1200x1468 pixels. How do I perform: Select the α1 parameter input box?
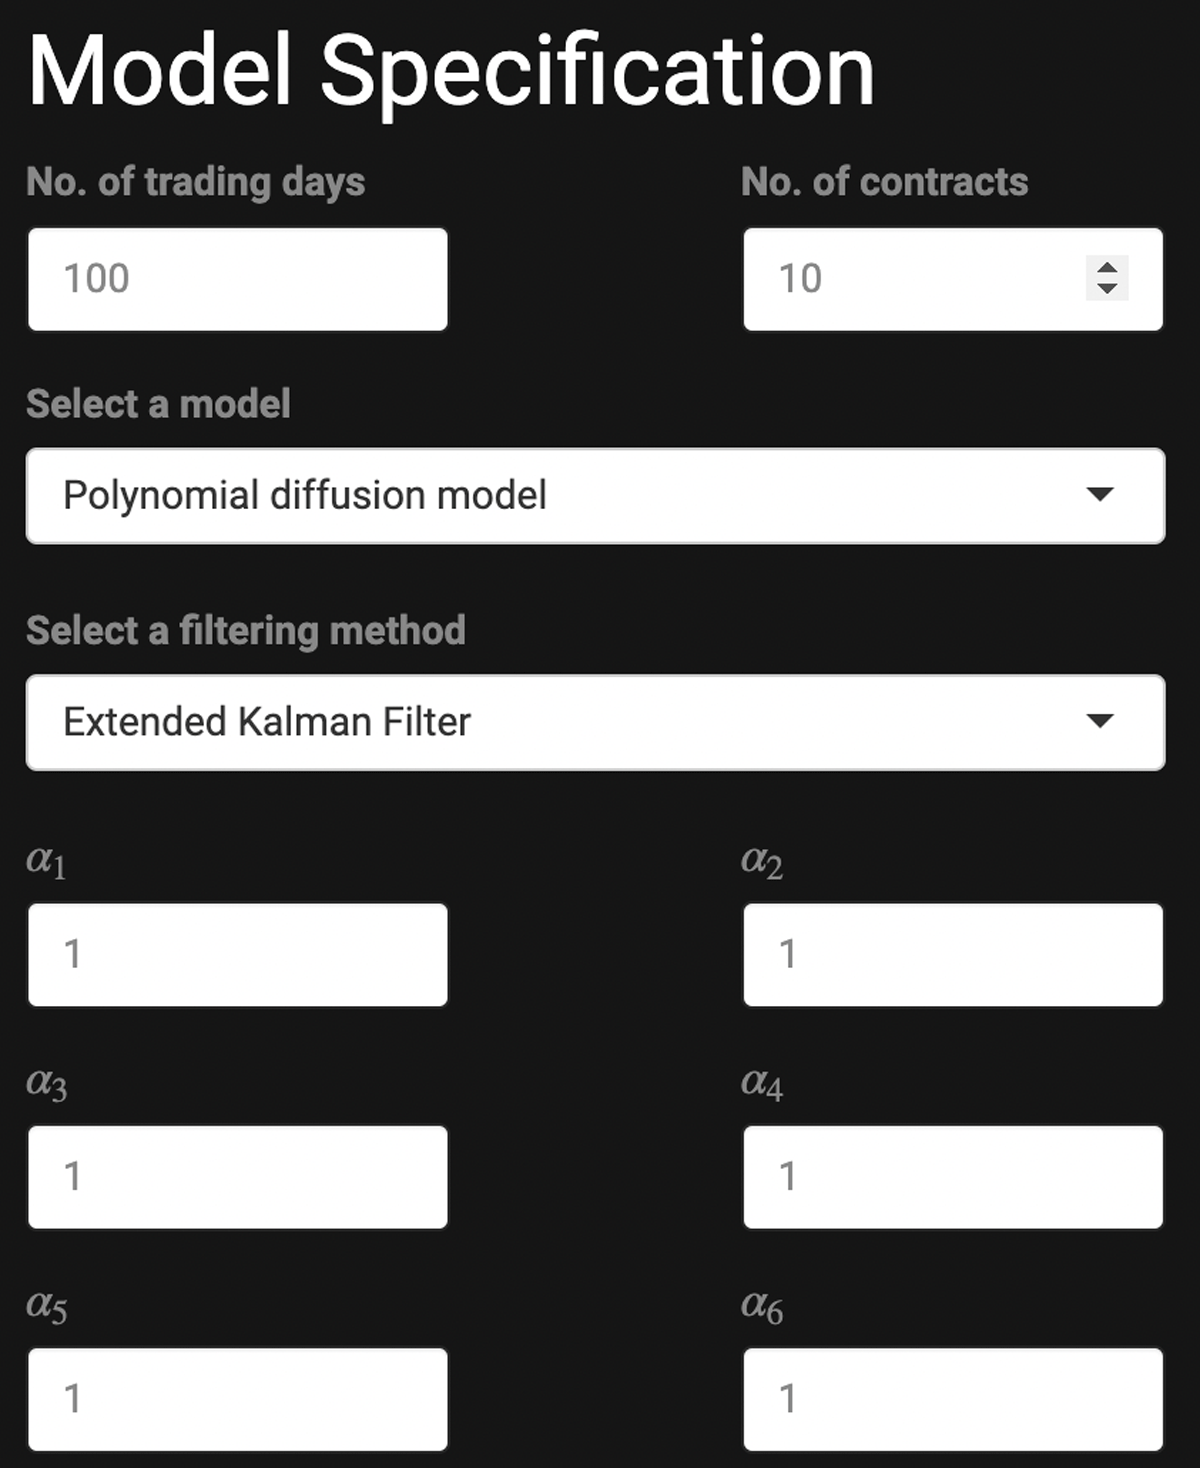pos(238,955)
